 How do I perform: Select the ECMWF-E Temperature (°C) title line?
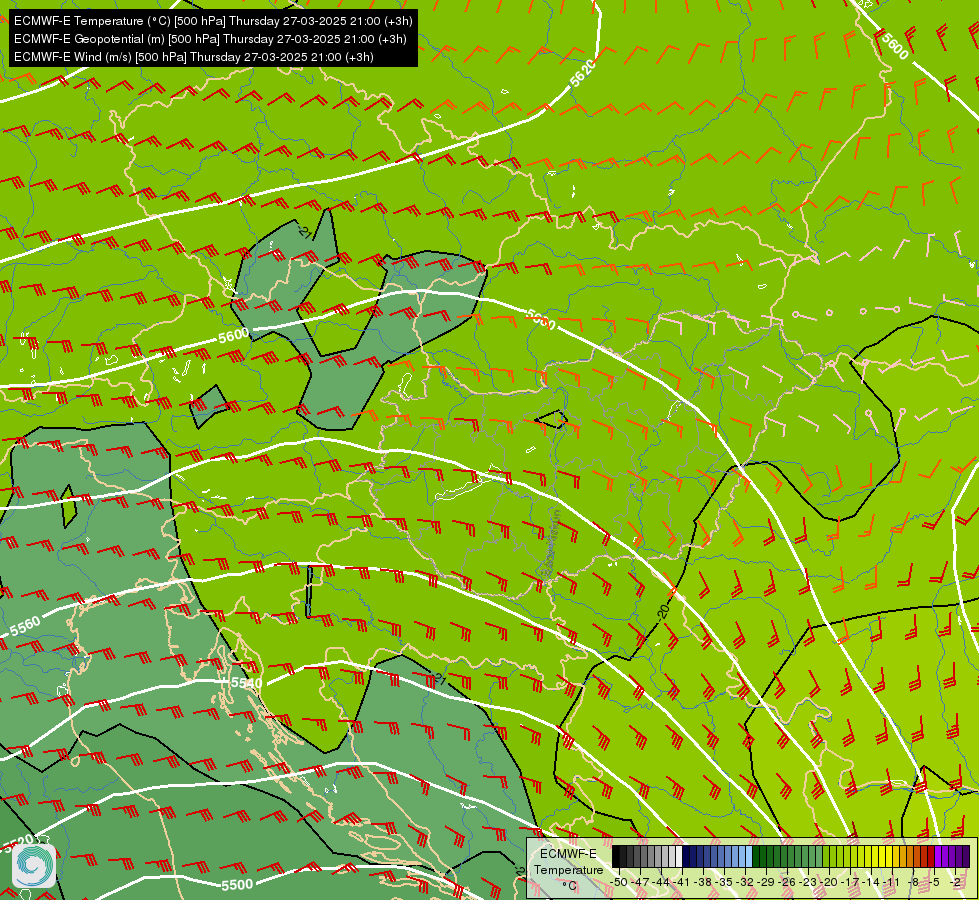tap(213, 21)
